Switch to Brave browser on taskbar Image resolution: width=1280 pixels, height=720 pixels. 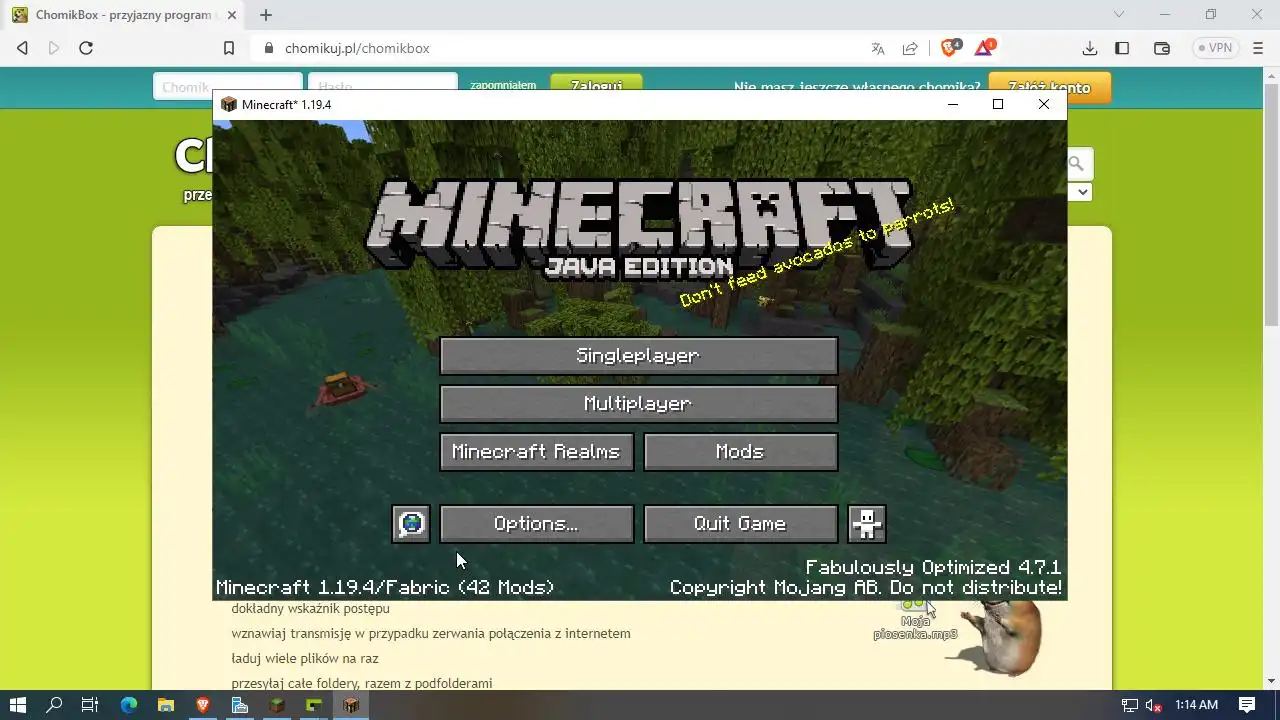[x=203, y=705]
